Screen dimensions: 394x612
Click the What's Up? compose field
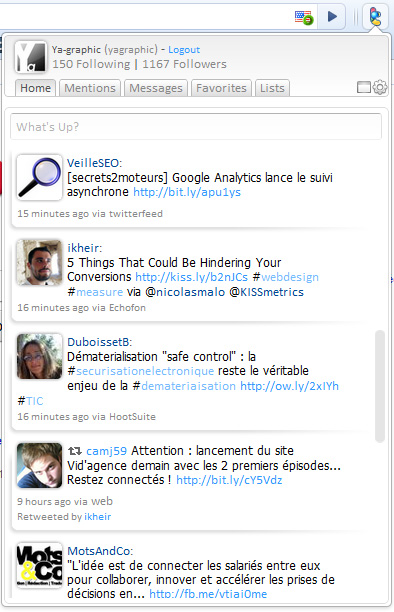tap(196, 127)
